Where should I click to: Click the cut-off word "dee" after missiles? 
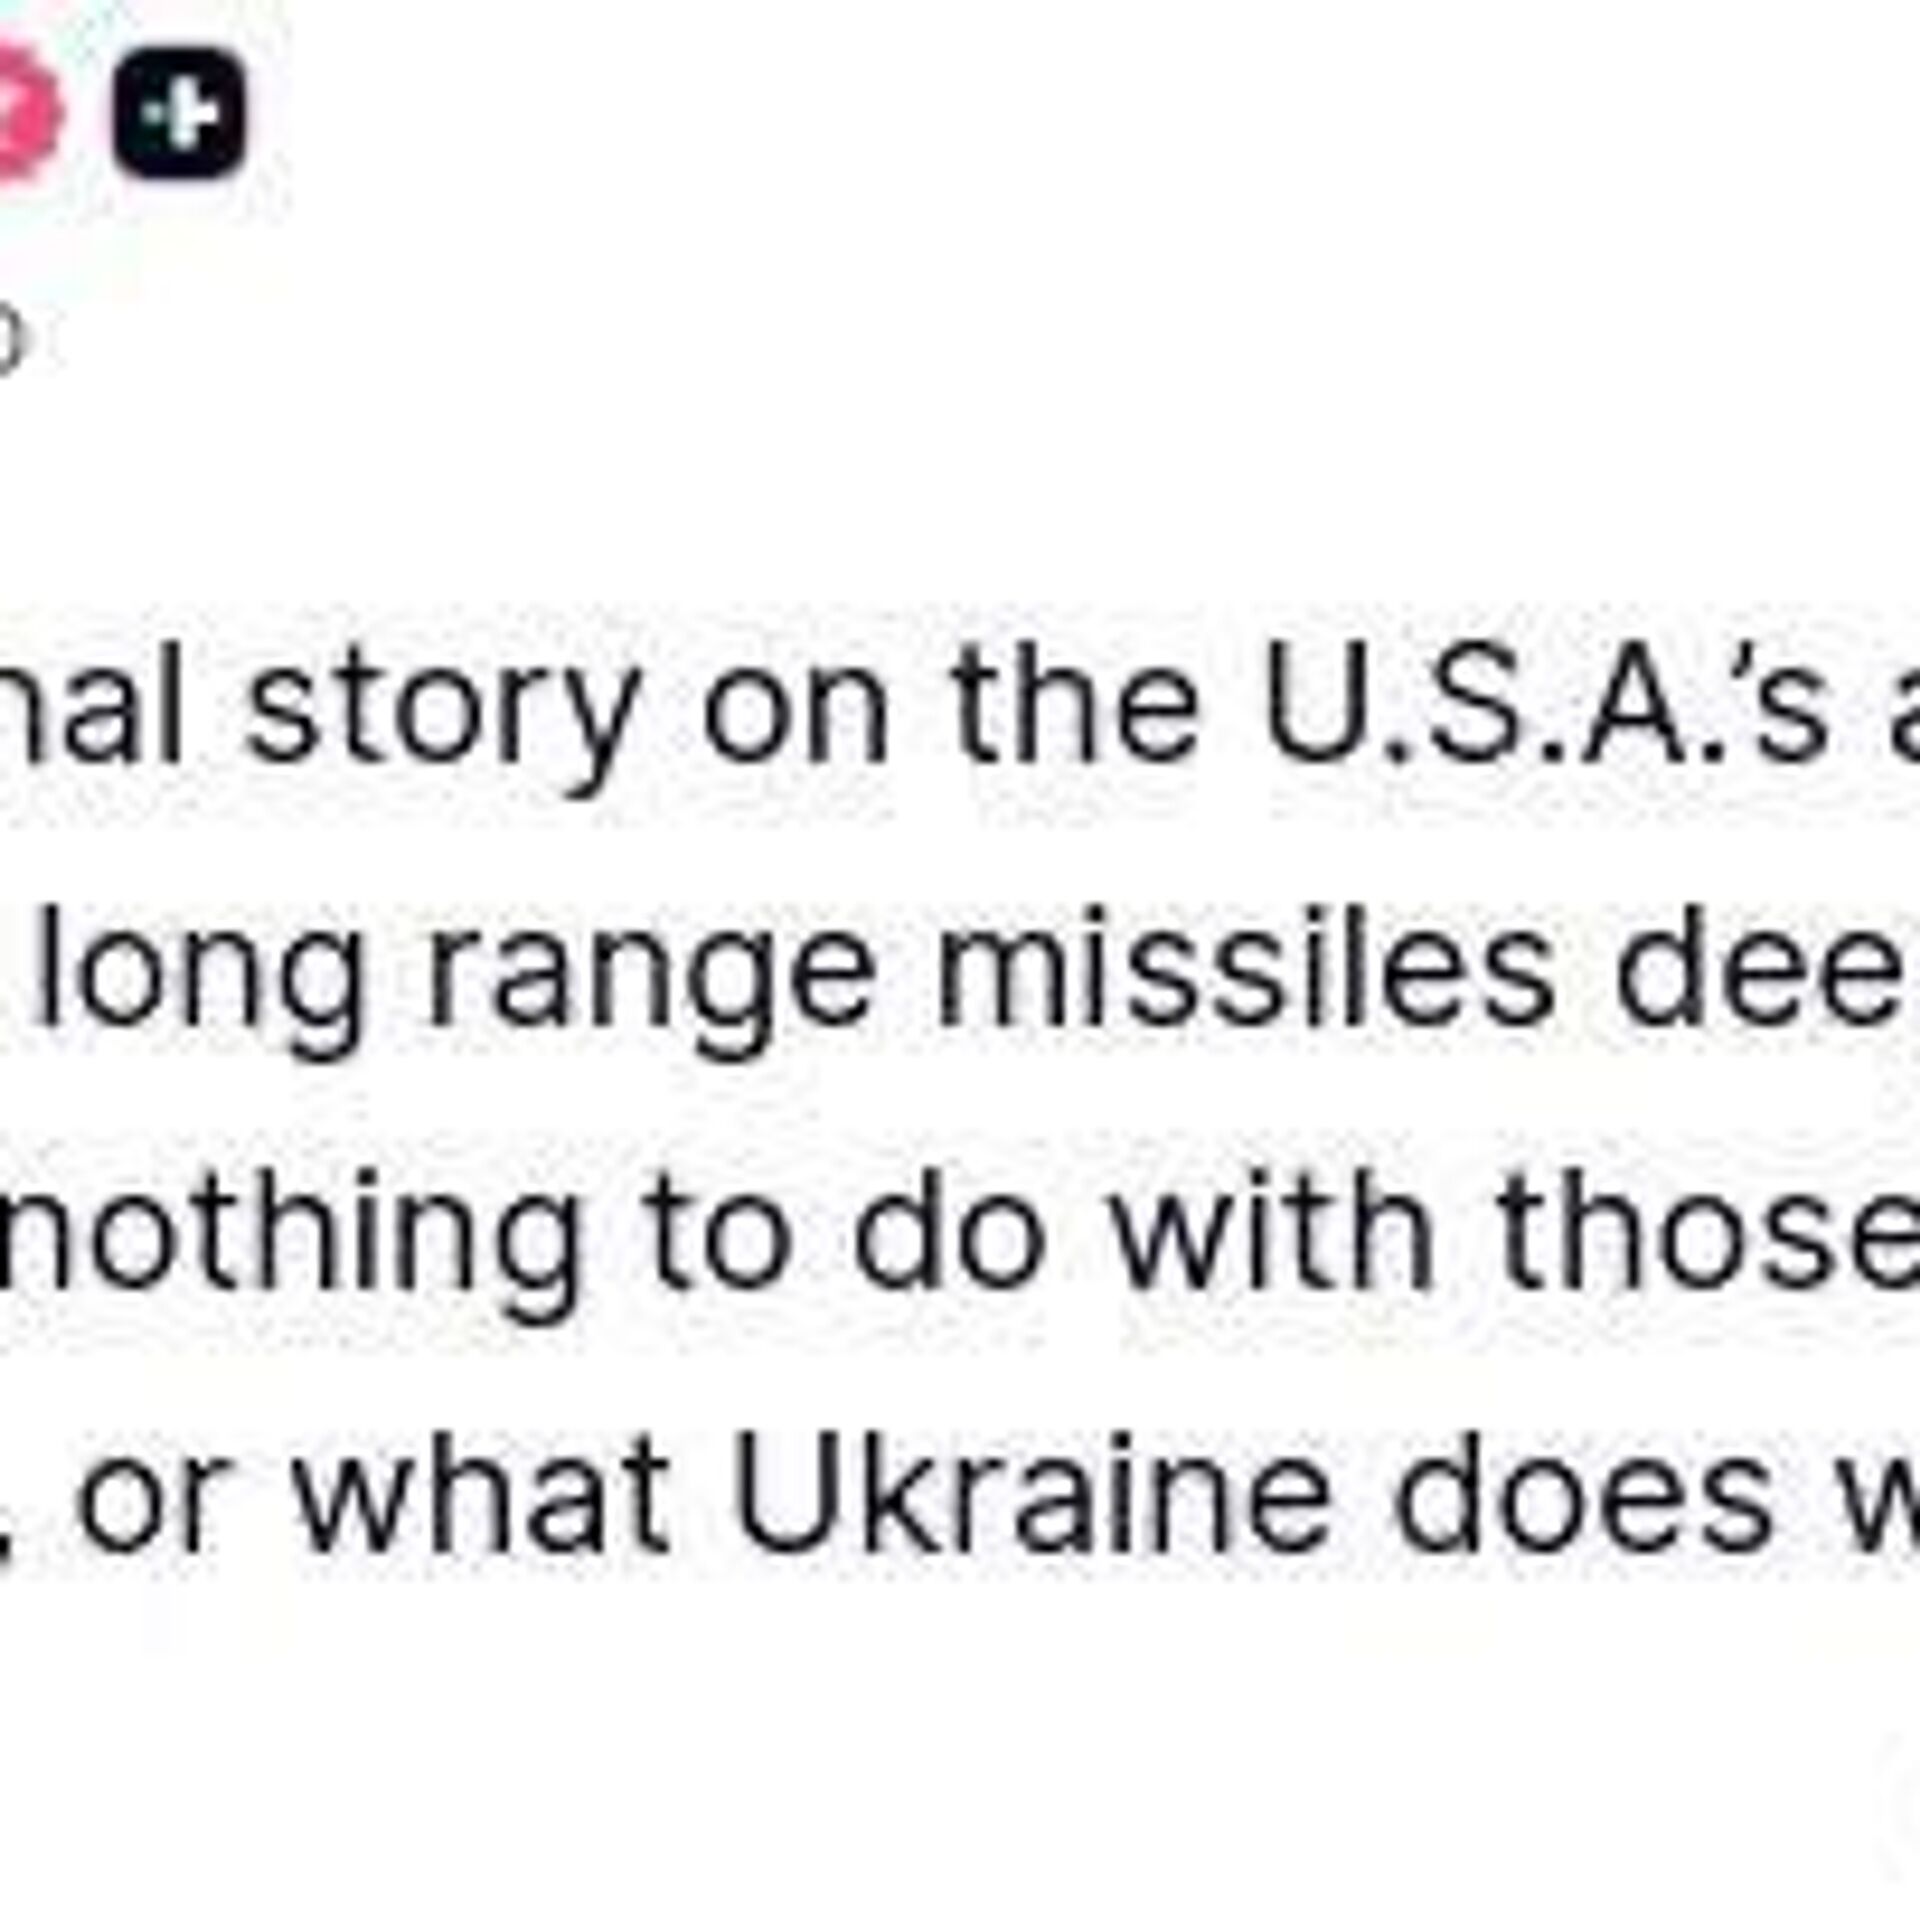point(1765,962)
